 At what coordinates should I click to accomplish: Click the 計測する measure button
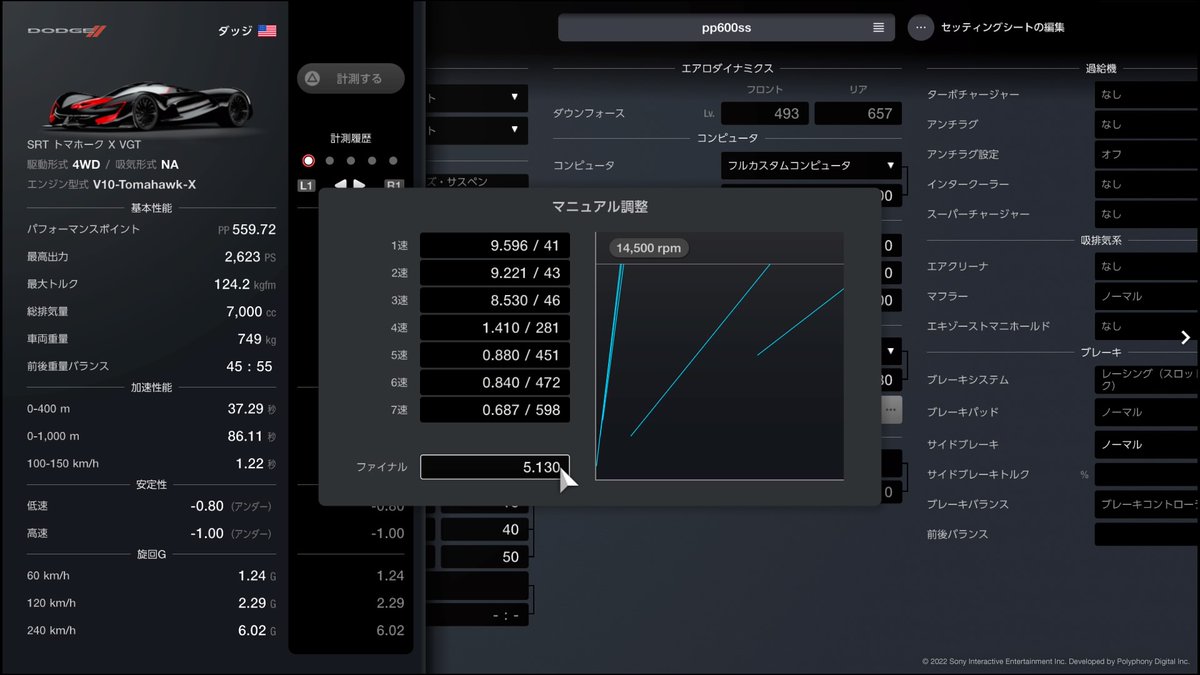[x=350, y=78]
